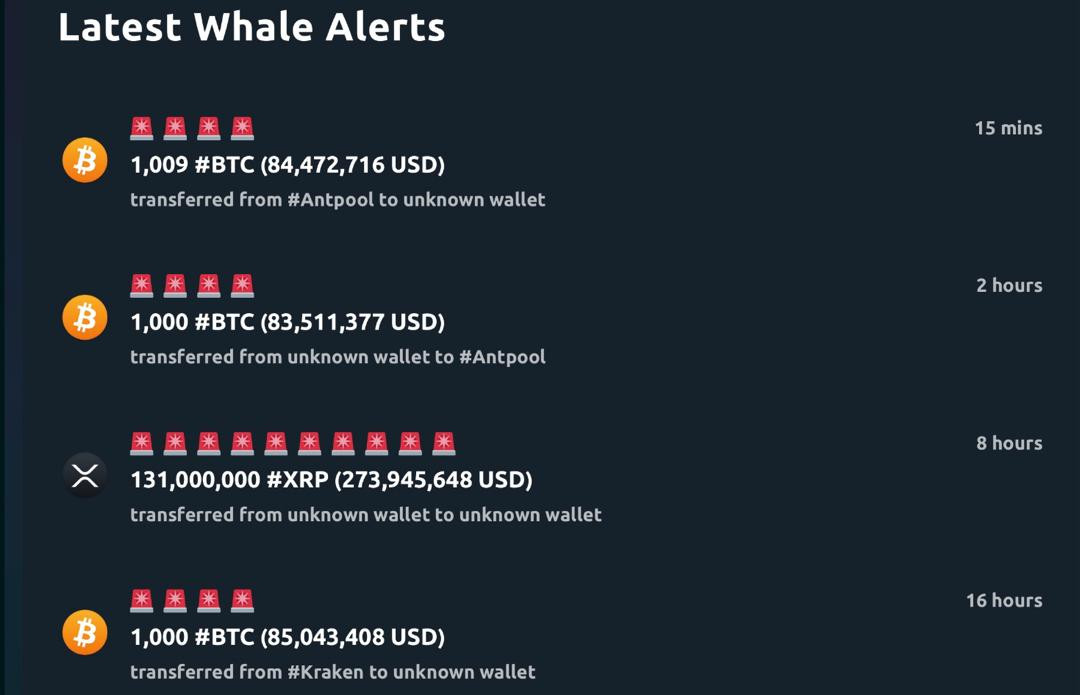1080x695 pixels.
Task: Click the Bitcoin icon beside the 1,009 #BTC alert
Action: click(x=85, y=160)
